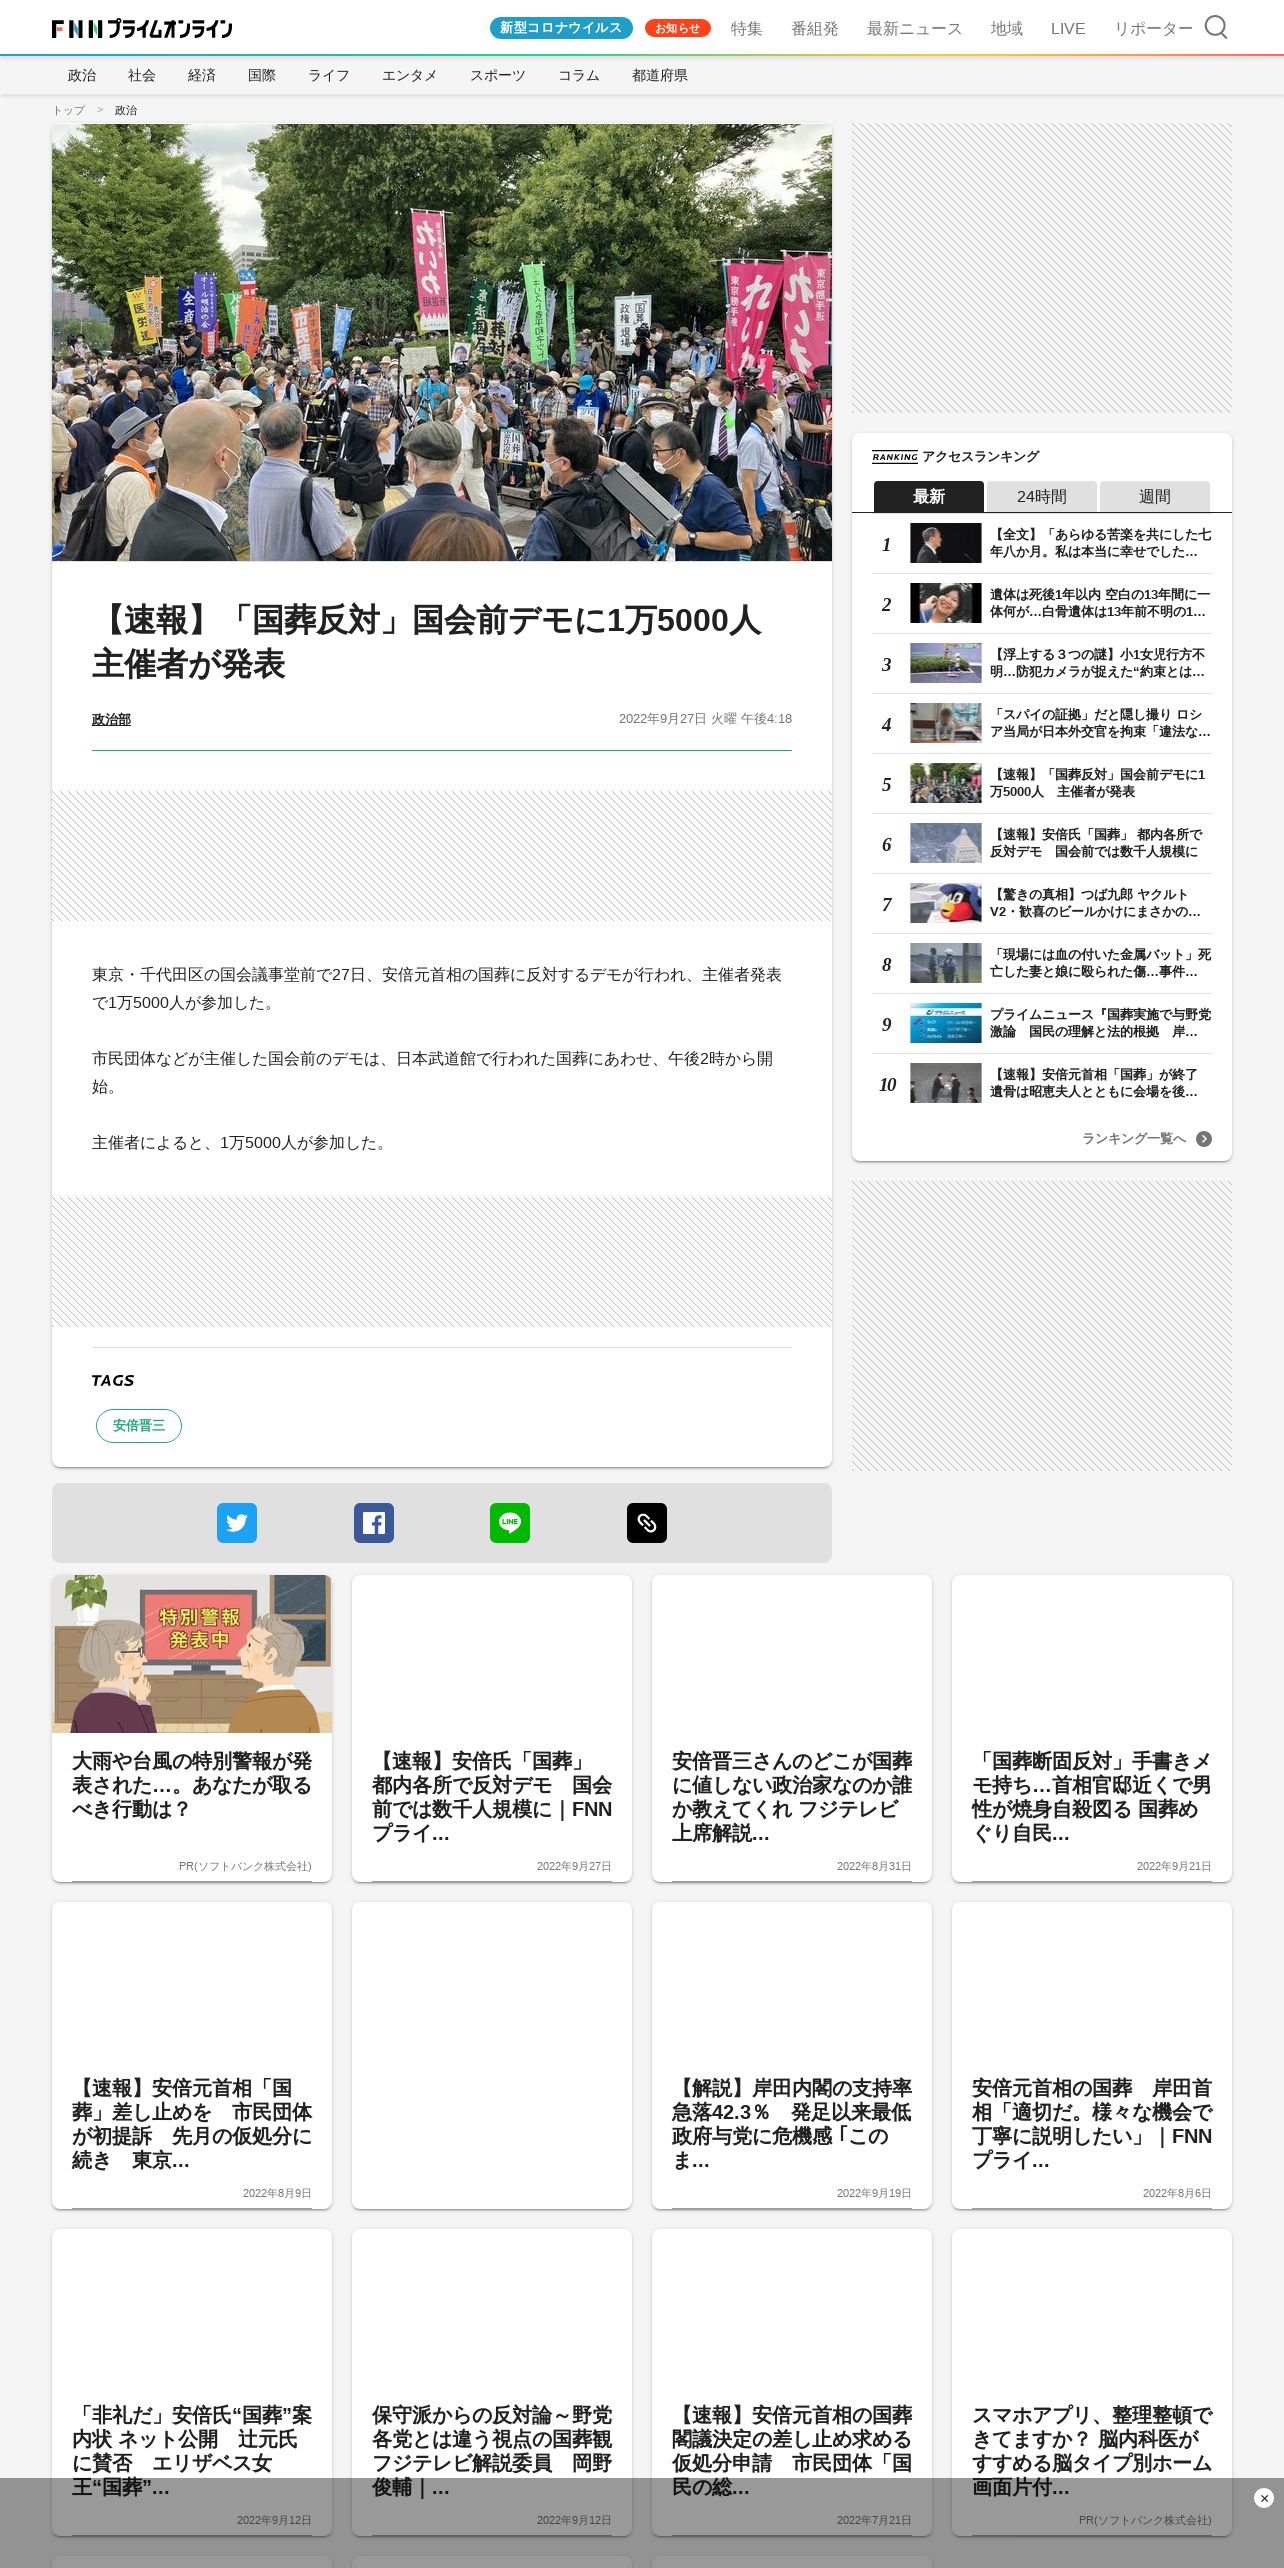The height and width of the screenshot is (2568, 1284).
Task: Open 特集 in the top menu
Action: [747, 28]
